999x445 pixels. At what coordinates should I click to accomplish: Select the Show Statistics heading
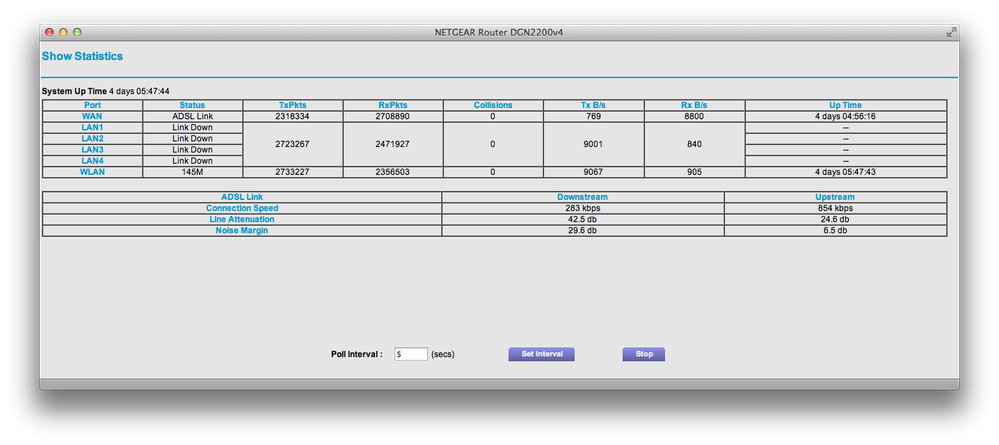coord(82,56)
